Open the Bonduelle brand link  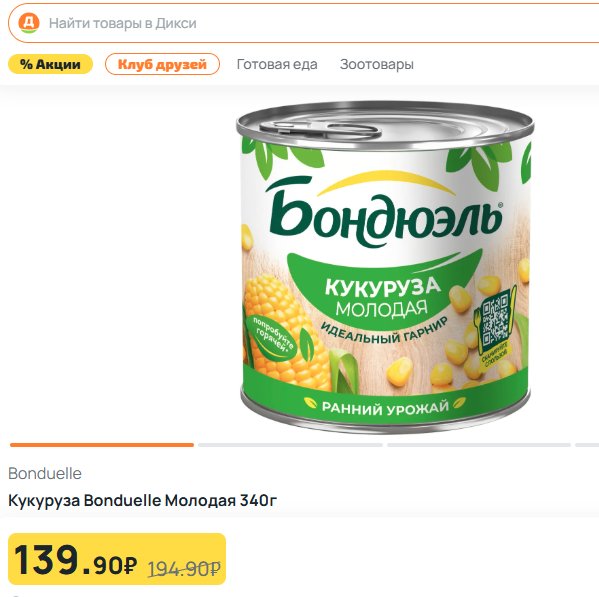click(x=45, y=474)
